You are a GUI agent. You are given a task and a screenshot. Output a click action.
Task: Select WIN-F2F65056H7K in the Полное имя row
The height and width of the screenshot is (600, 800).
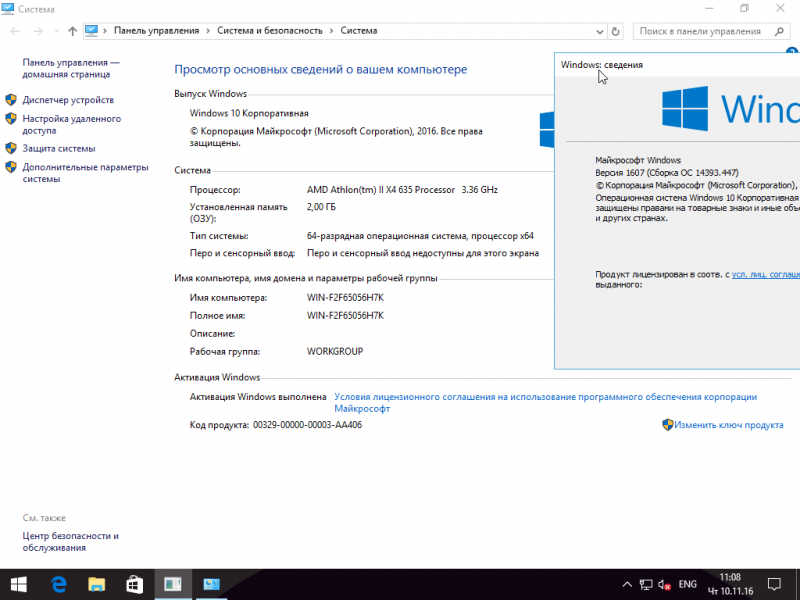[x=345, y=315]
